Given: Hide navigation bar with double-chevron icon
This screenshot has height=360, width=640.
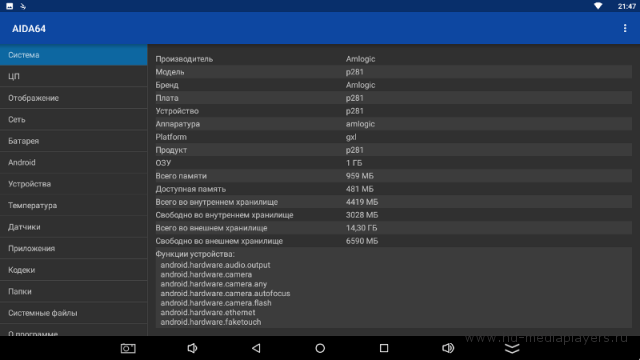Looking at the screenshot, I should (x=512, y=348).
